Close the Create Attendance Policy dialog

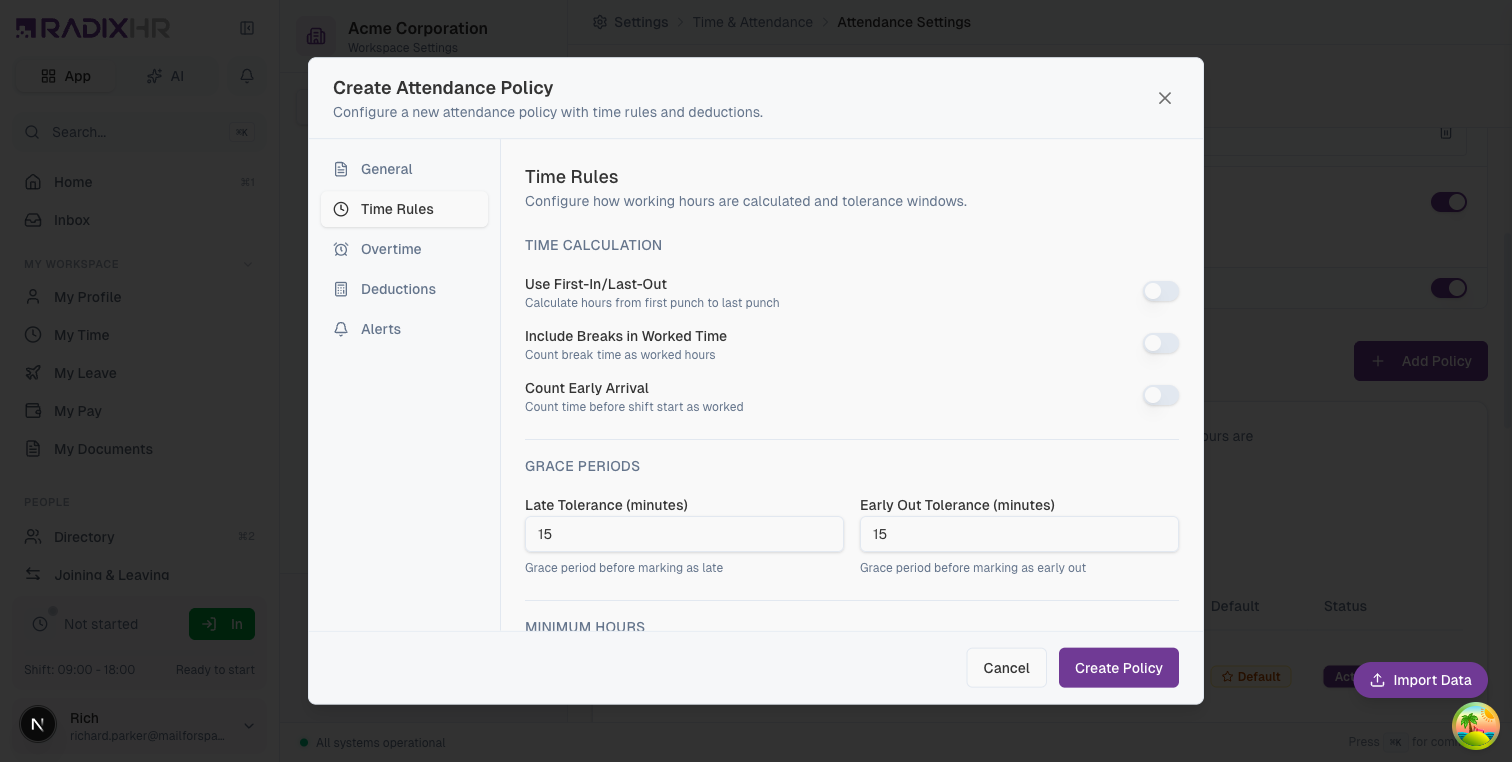coord(1164,98)
